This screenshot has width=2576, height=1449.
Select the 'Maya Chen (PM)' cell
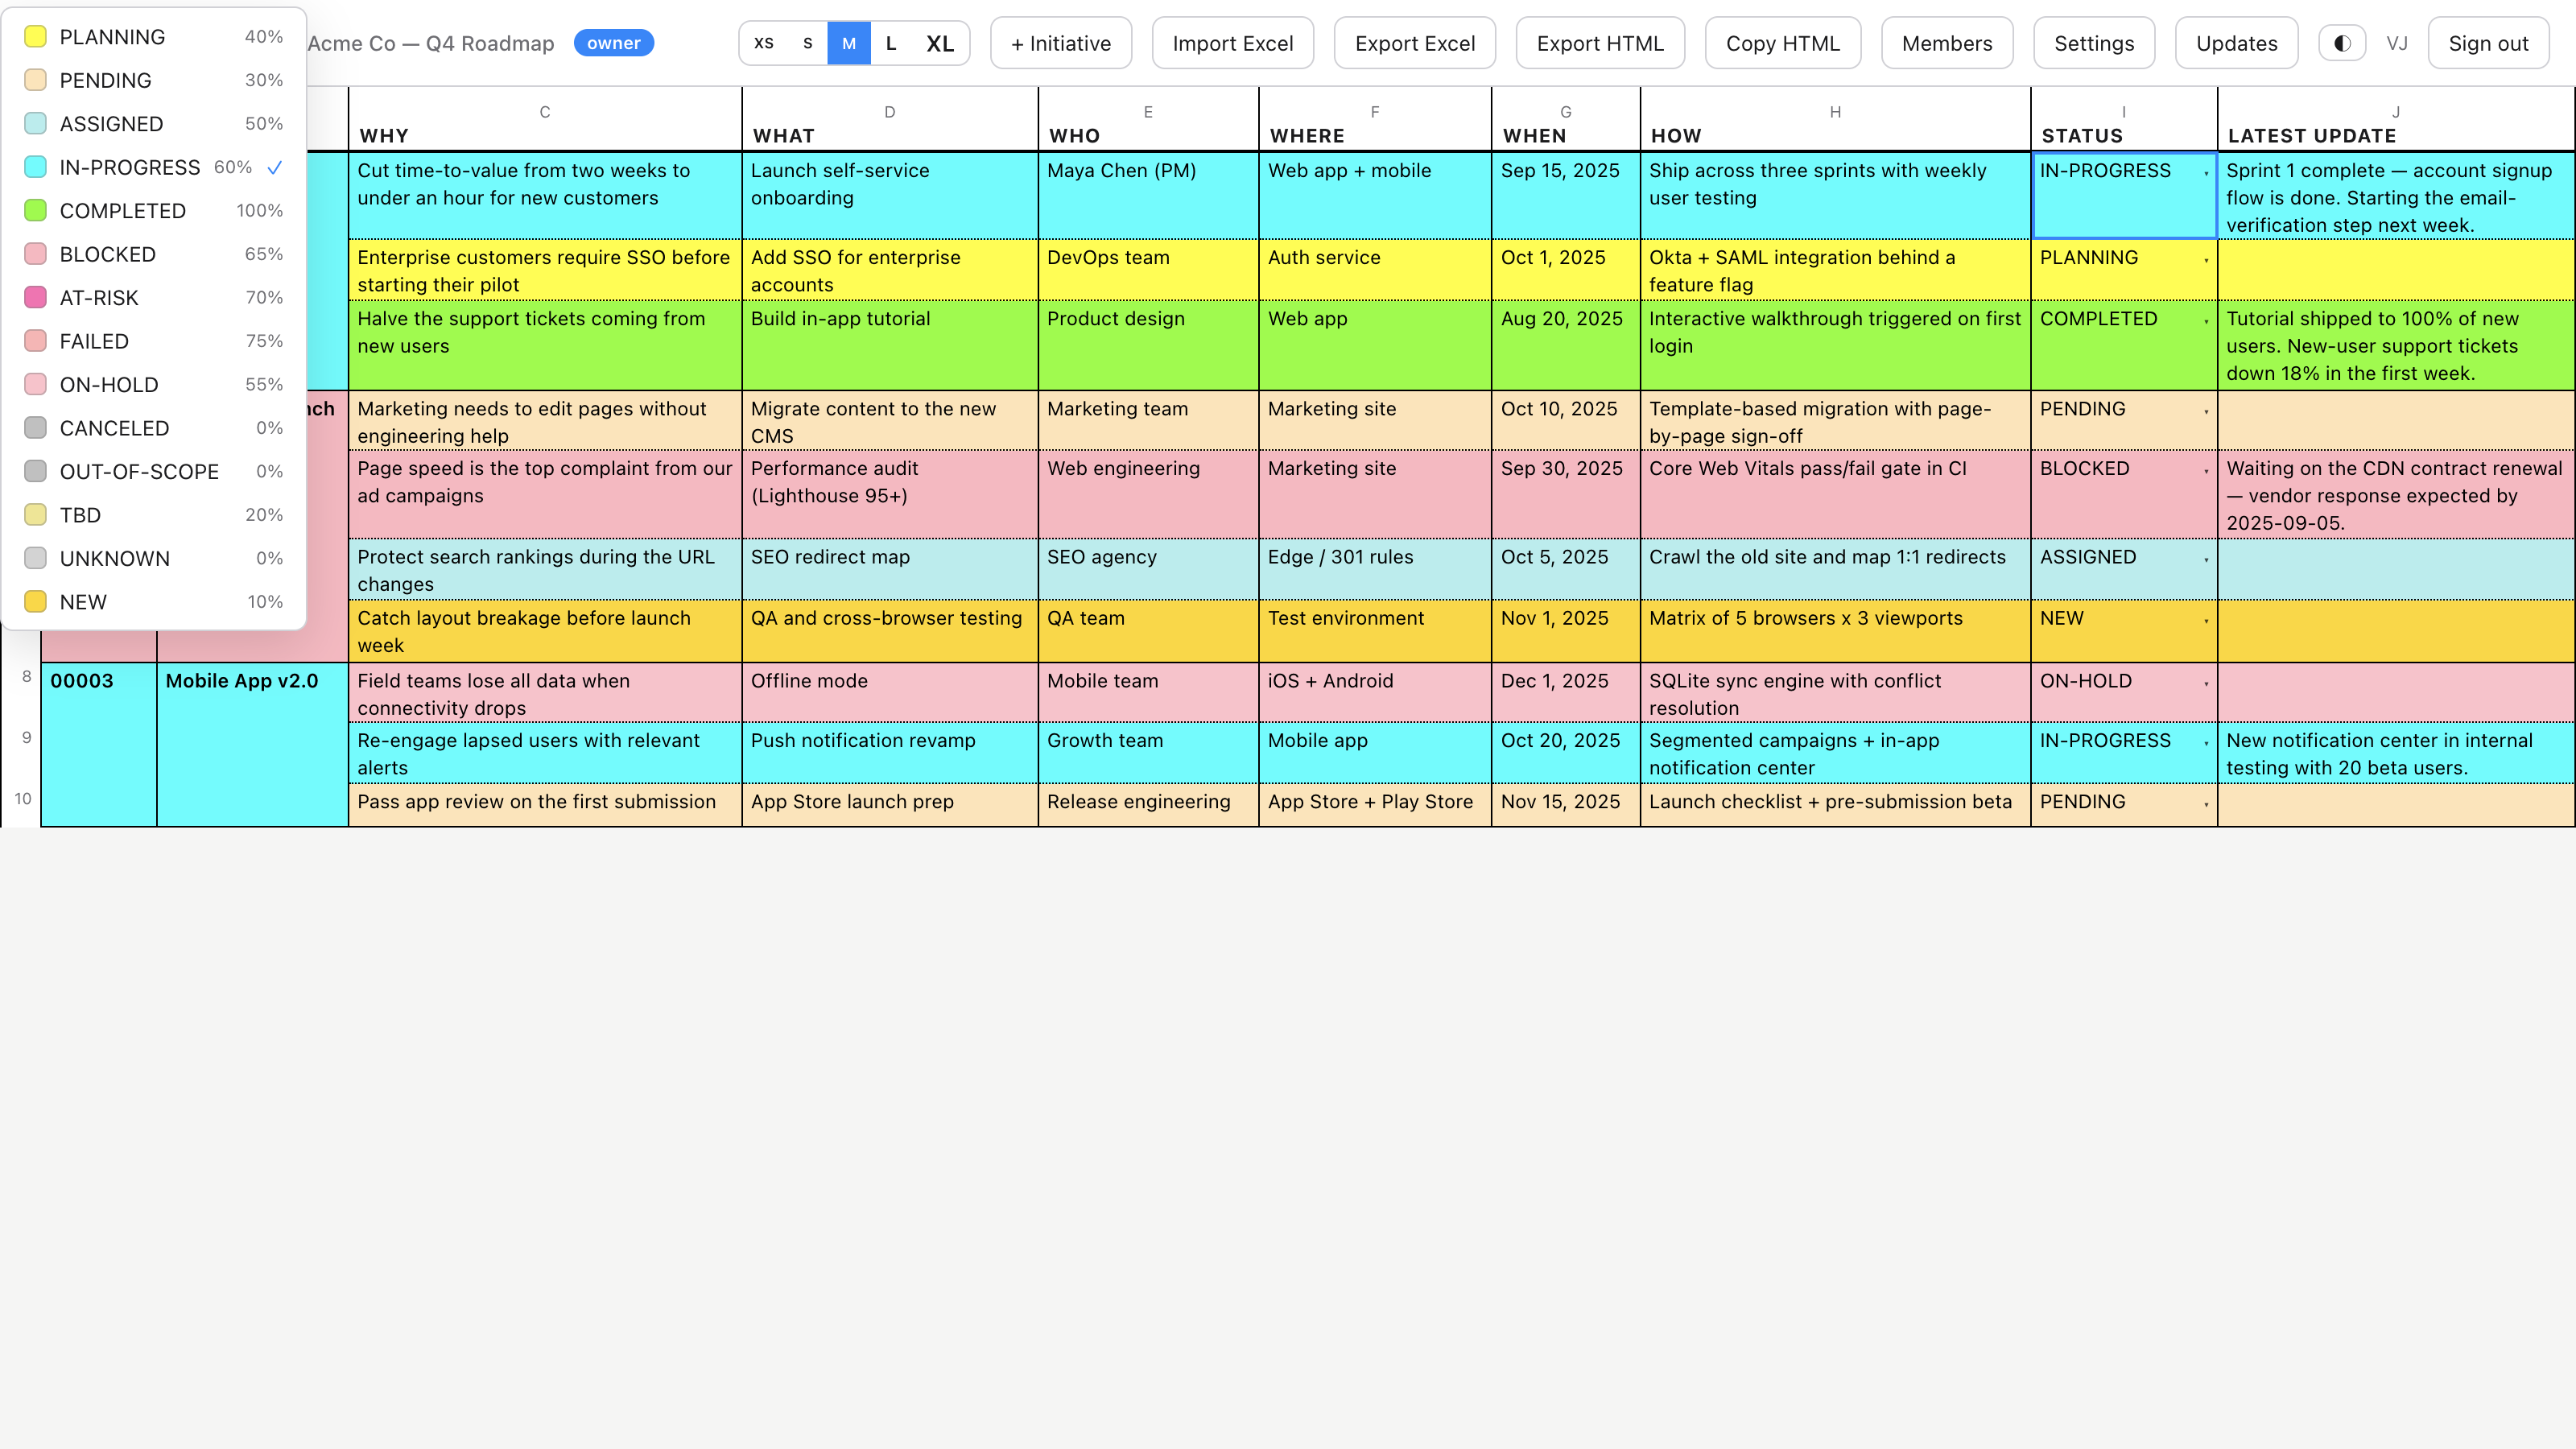(1148, 195)
